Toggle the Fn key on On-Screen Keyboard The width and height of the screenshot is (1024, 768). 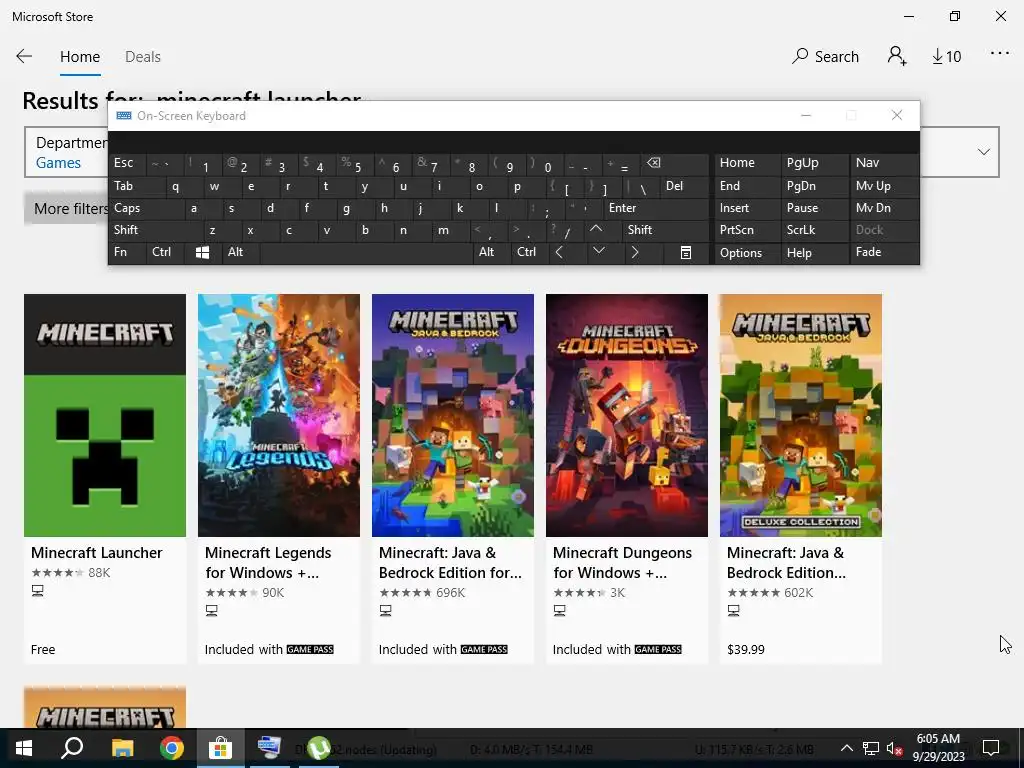point(128,252)
